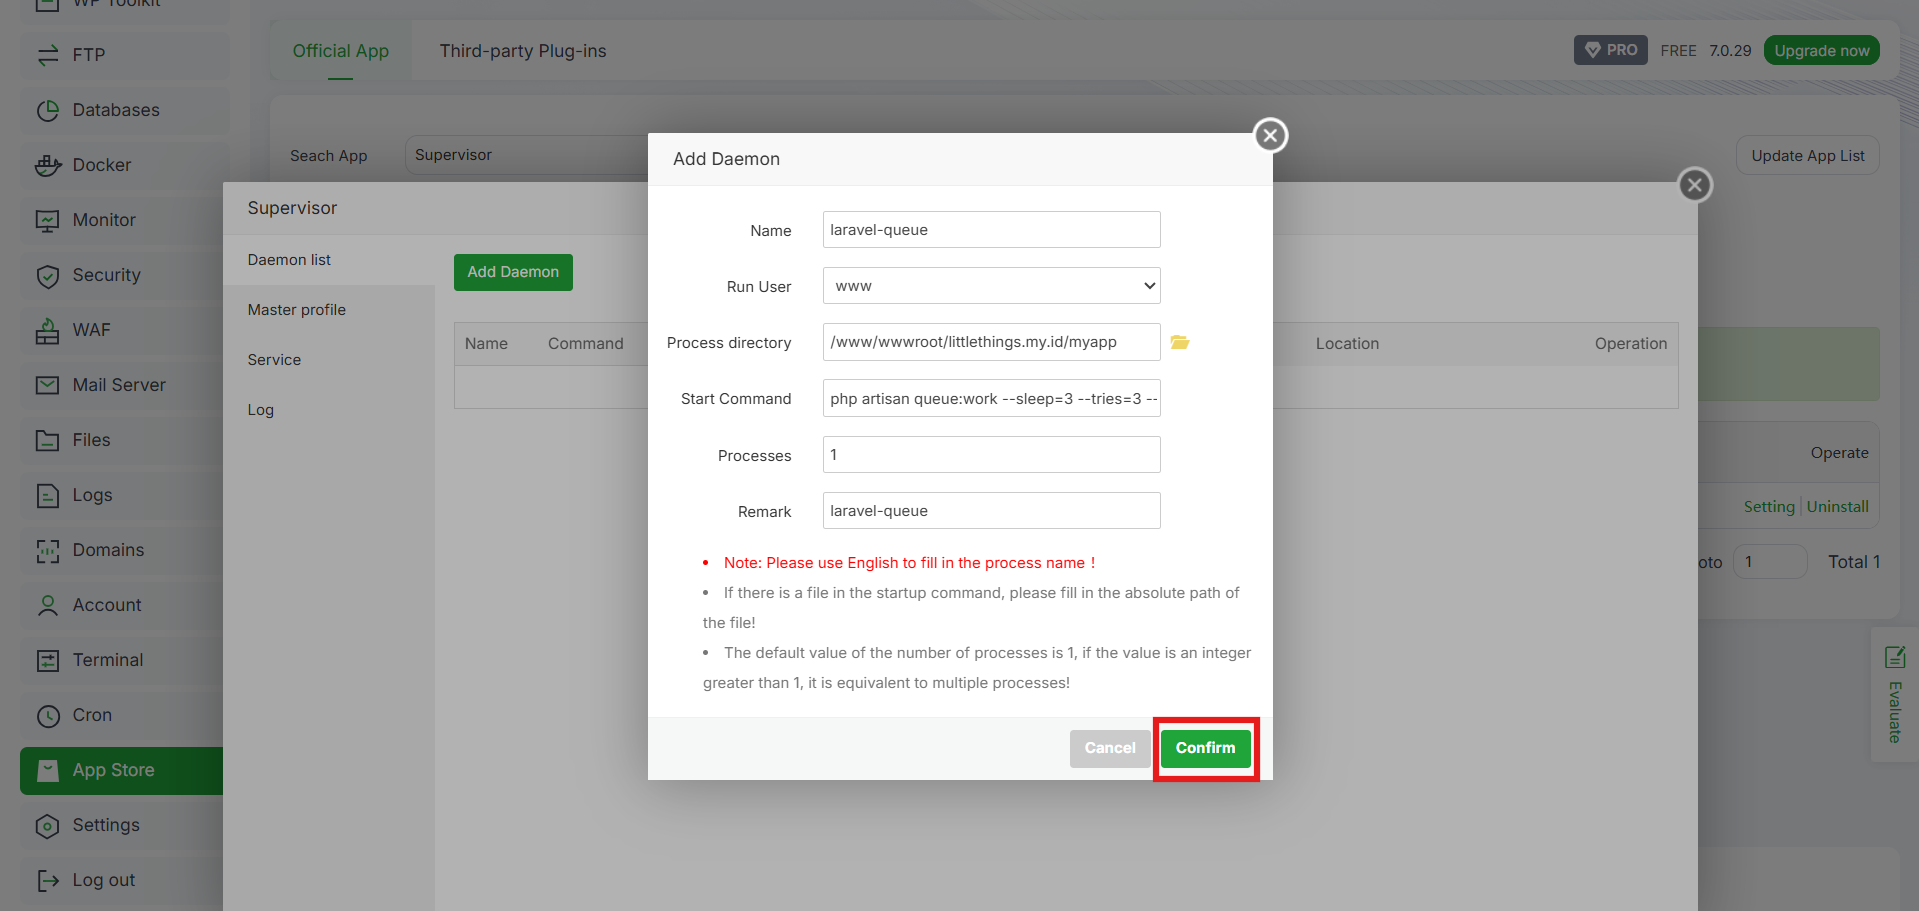Open the Settings gear icon
This screenshot has width=1919, height=911.
coord(47,825)
